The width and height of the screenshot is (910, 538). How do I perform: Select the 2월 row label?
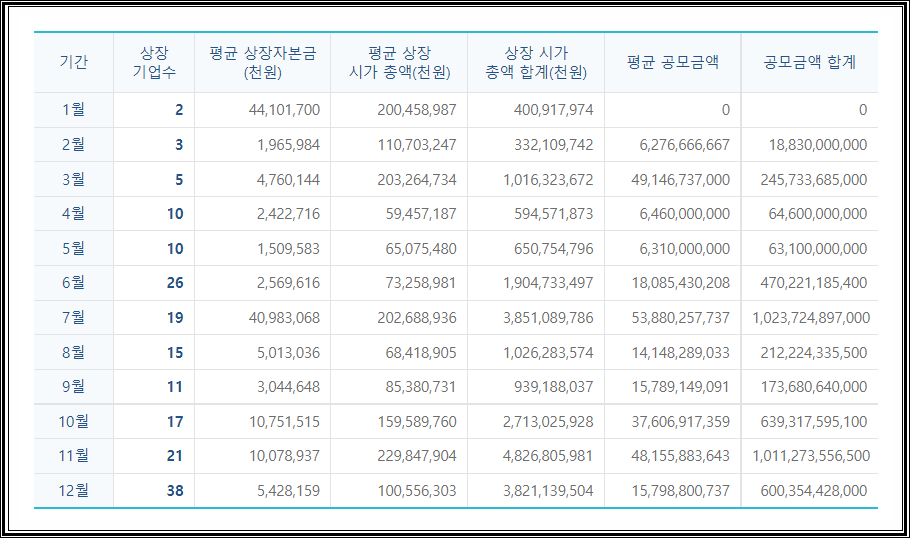[x=74, y=145]
